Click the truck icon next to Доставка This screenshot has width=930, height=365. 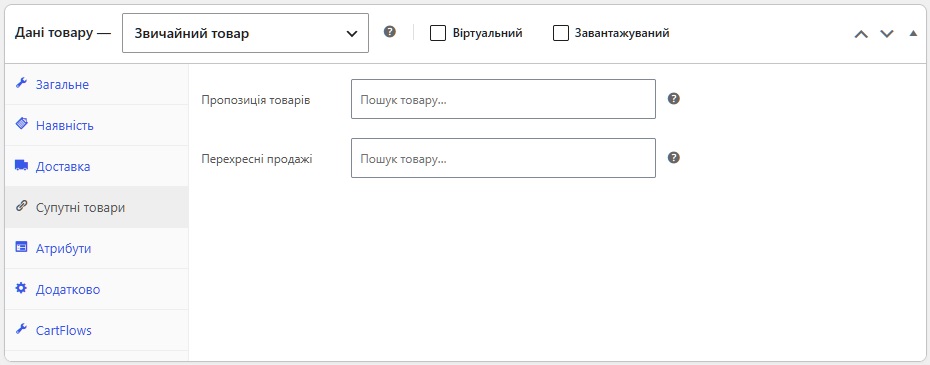(x=21, y=165)
